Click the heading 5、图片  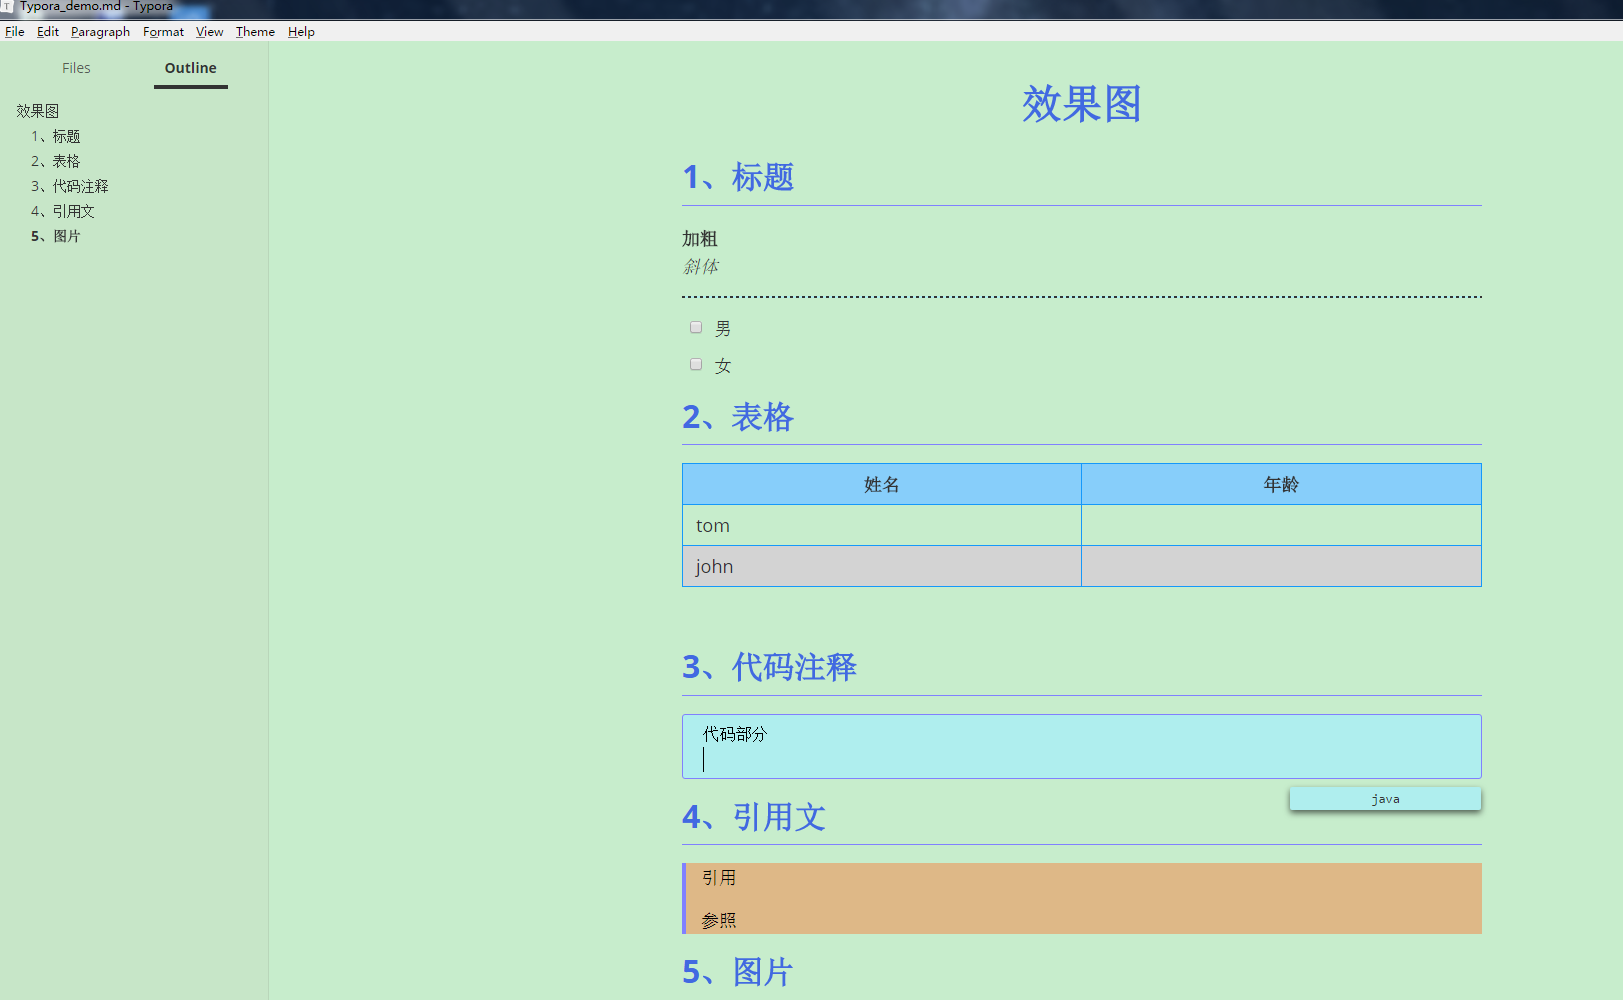pos(738,972)
